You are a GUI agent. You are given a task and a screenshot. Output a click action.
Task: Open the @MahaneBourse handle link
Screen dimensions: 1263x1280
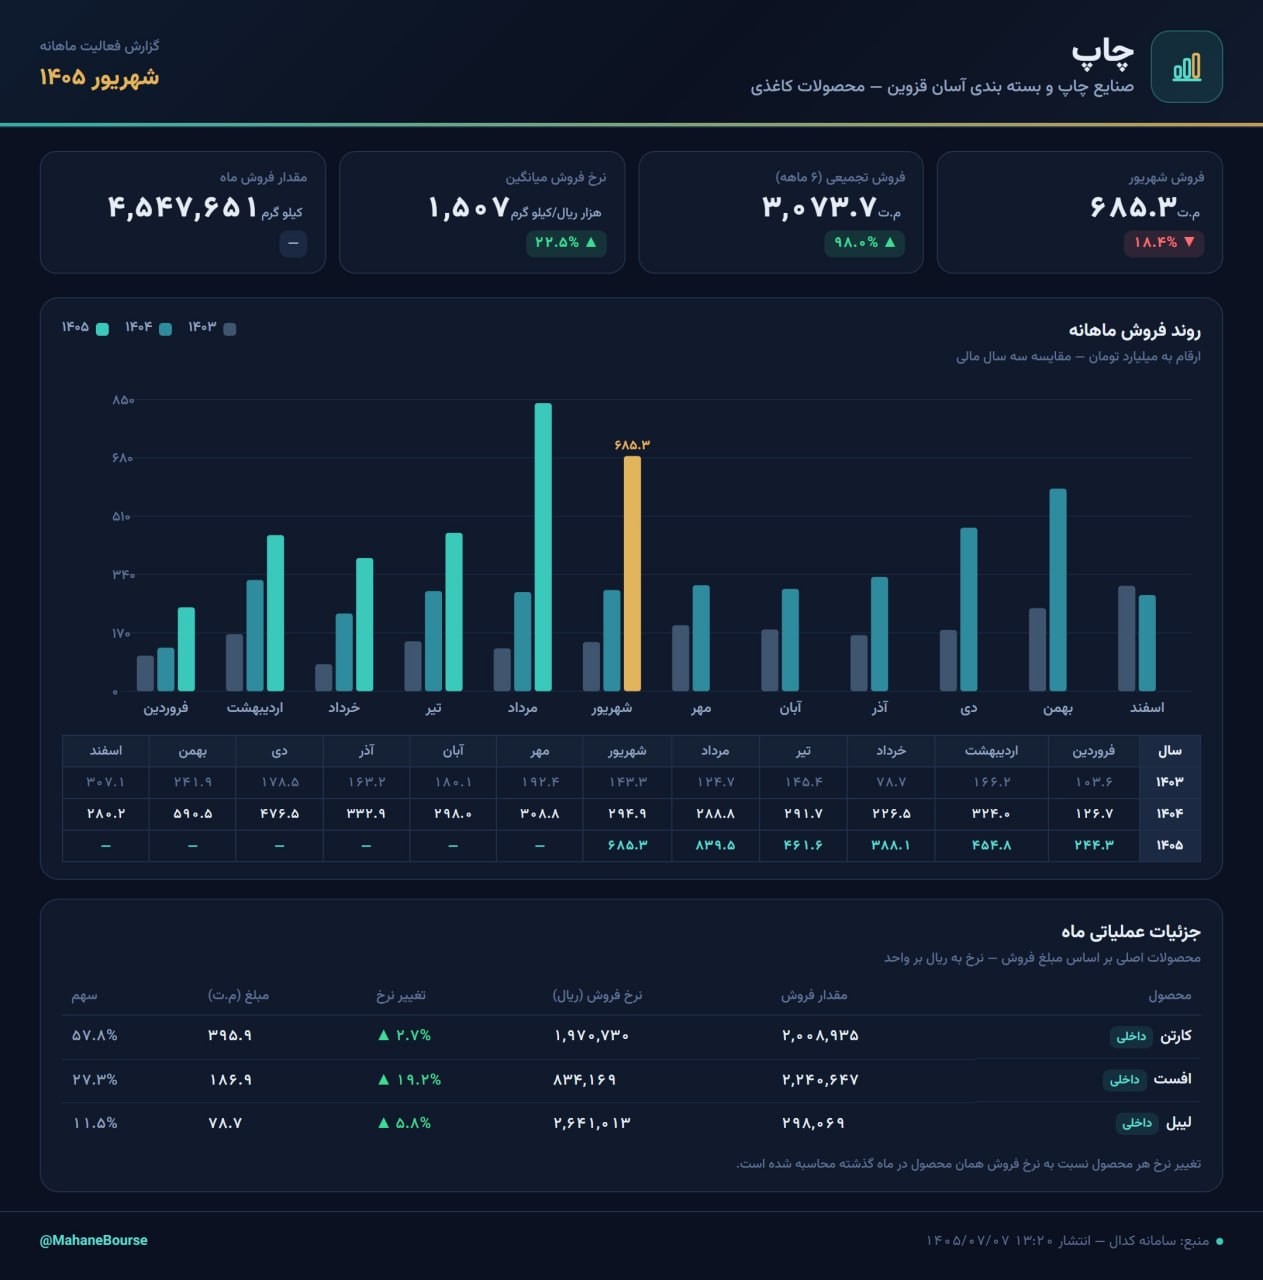(93, 1240)
